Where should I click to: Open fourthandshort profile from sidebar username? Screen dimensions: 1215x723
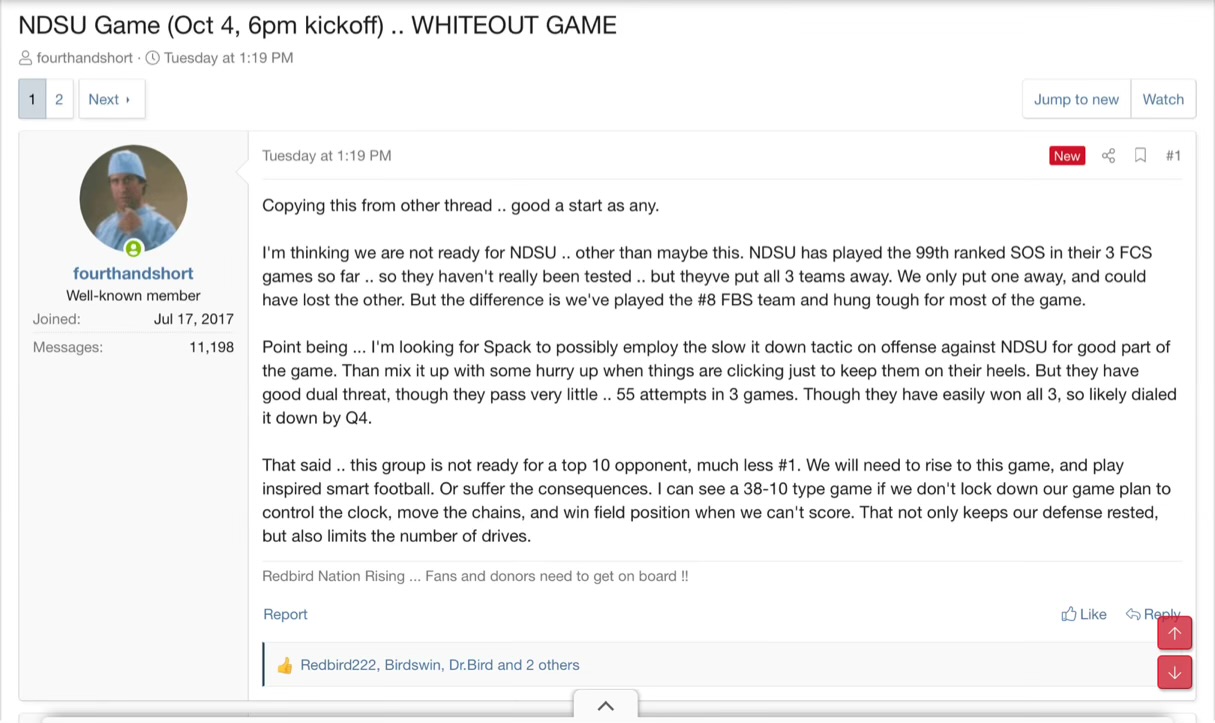(x=133, y=273)
